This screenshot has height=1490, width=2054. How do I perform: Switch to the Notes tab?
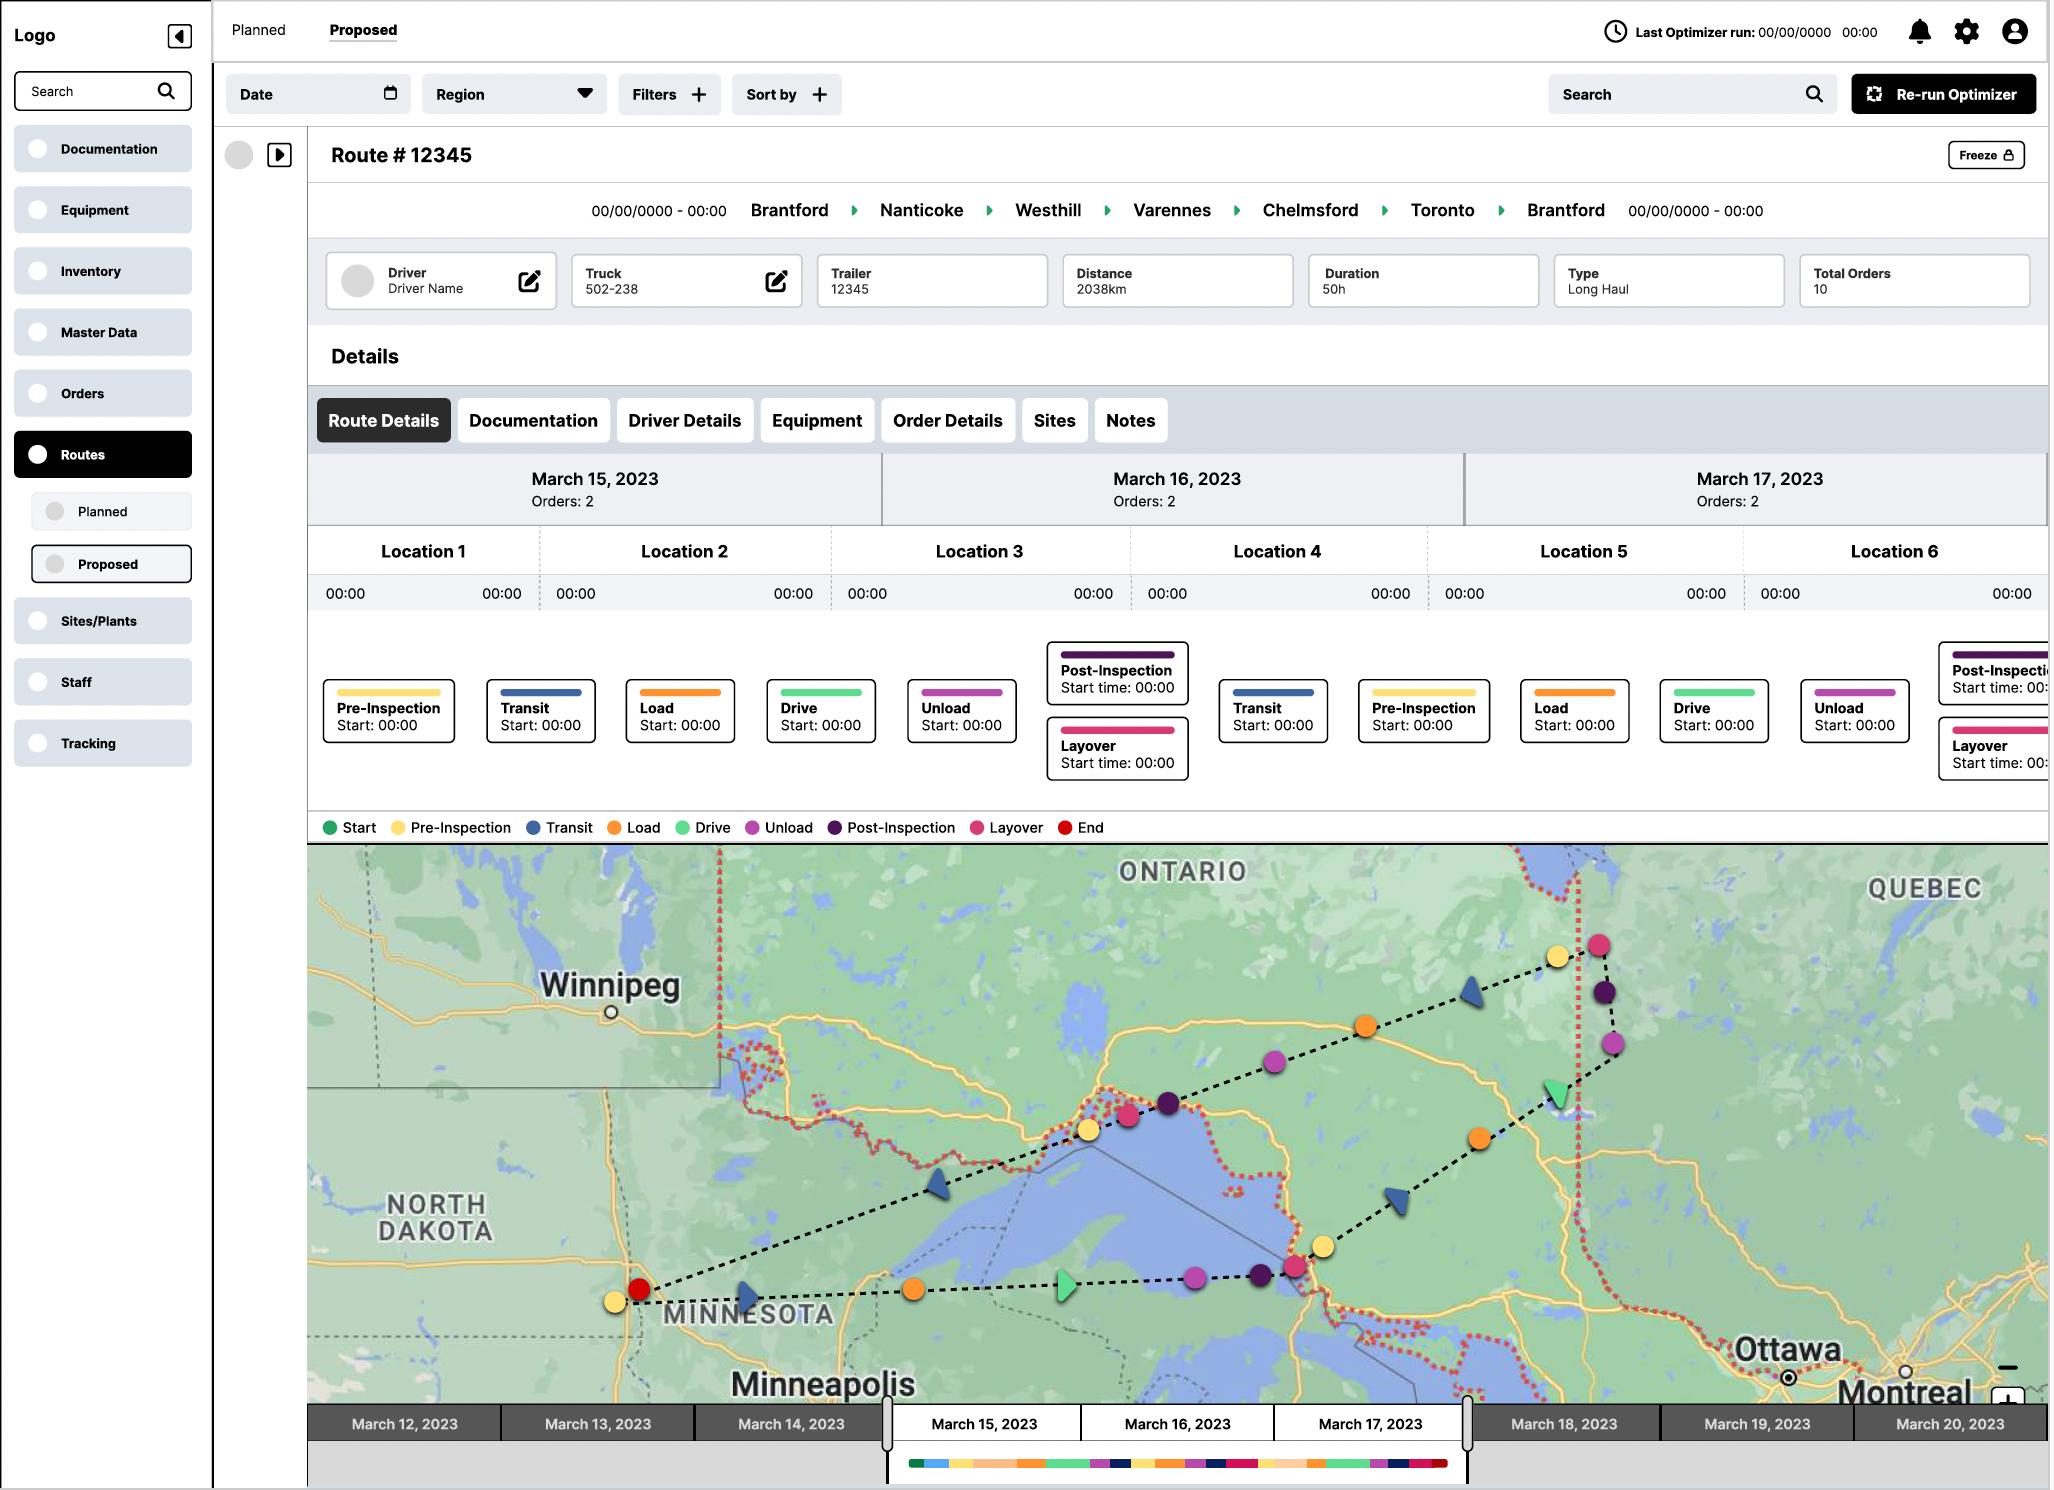[1130, 421]
